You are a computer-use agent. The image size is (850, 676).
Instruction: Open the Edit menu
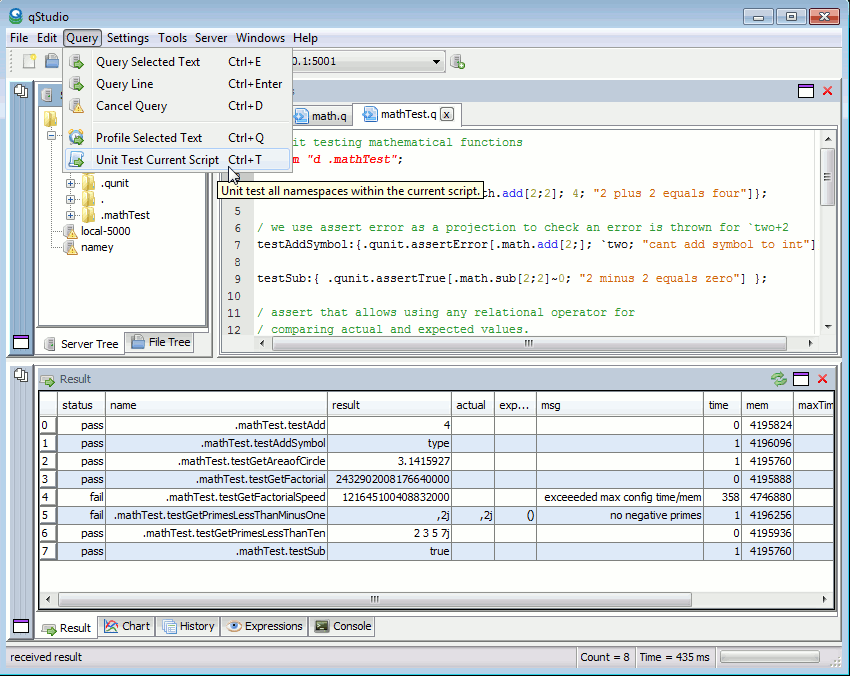click(x=47, y=38)
